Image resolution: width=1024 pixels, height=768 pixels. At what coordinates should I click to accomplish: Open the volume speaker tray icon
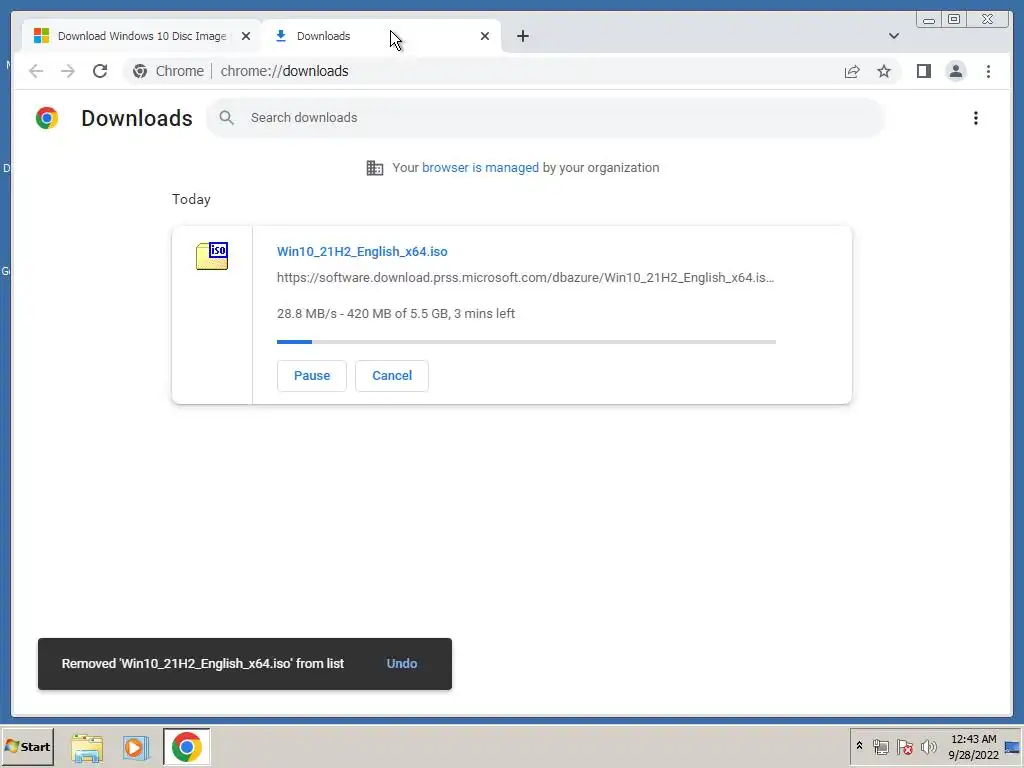(928, 747)
